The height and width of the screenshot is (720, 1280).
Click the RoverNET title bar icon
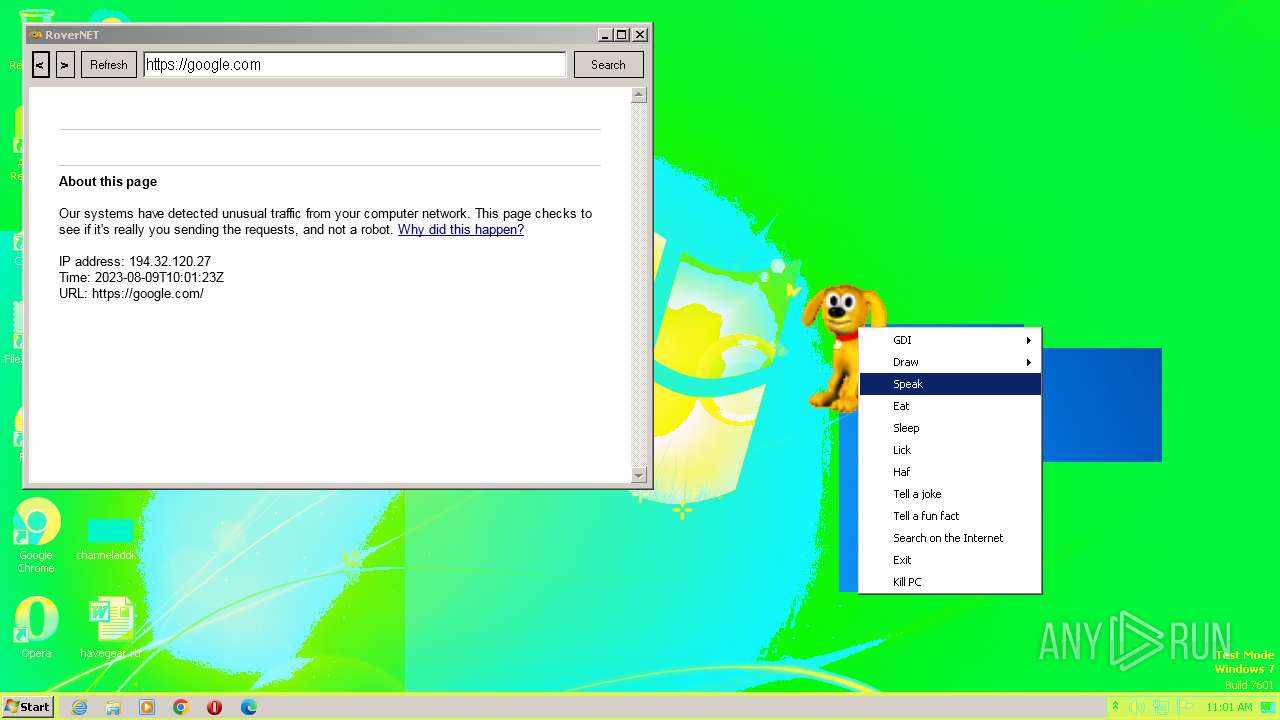coord(36,34)
